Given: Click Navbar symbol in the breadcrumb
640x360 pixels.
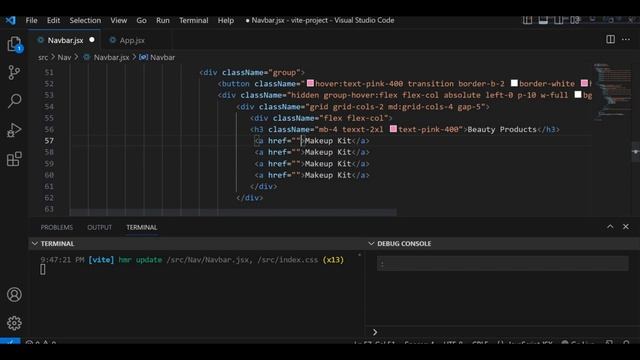Looking at the screenshot, I should [x=162, y=58].
